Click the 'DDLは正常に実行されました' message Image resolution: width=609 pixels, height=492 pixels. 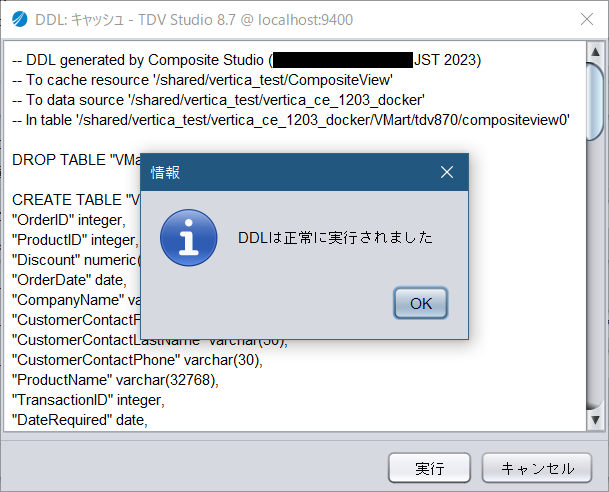(335, 238)
